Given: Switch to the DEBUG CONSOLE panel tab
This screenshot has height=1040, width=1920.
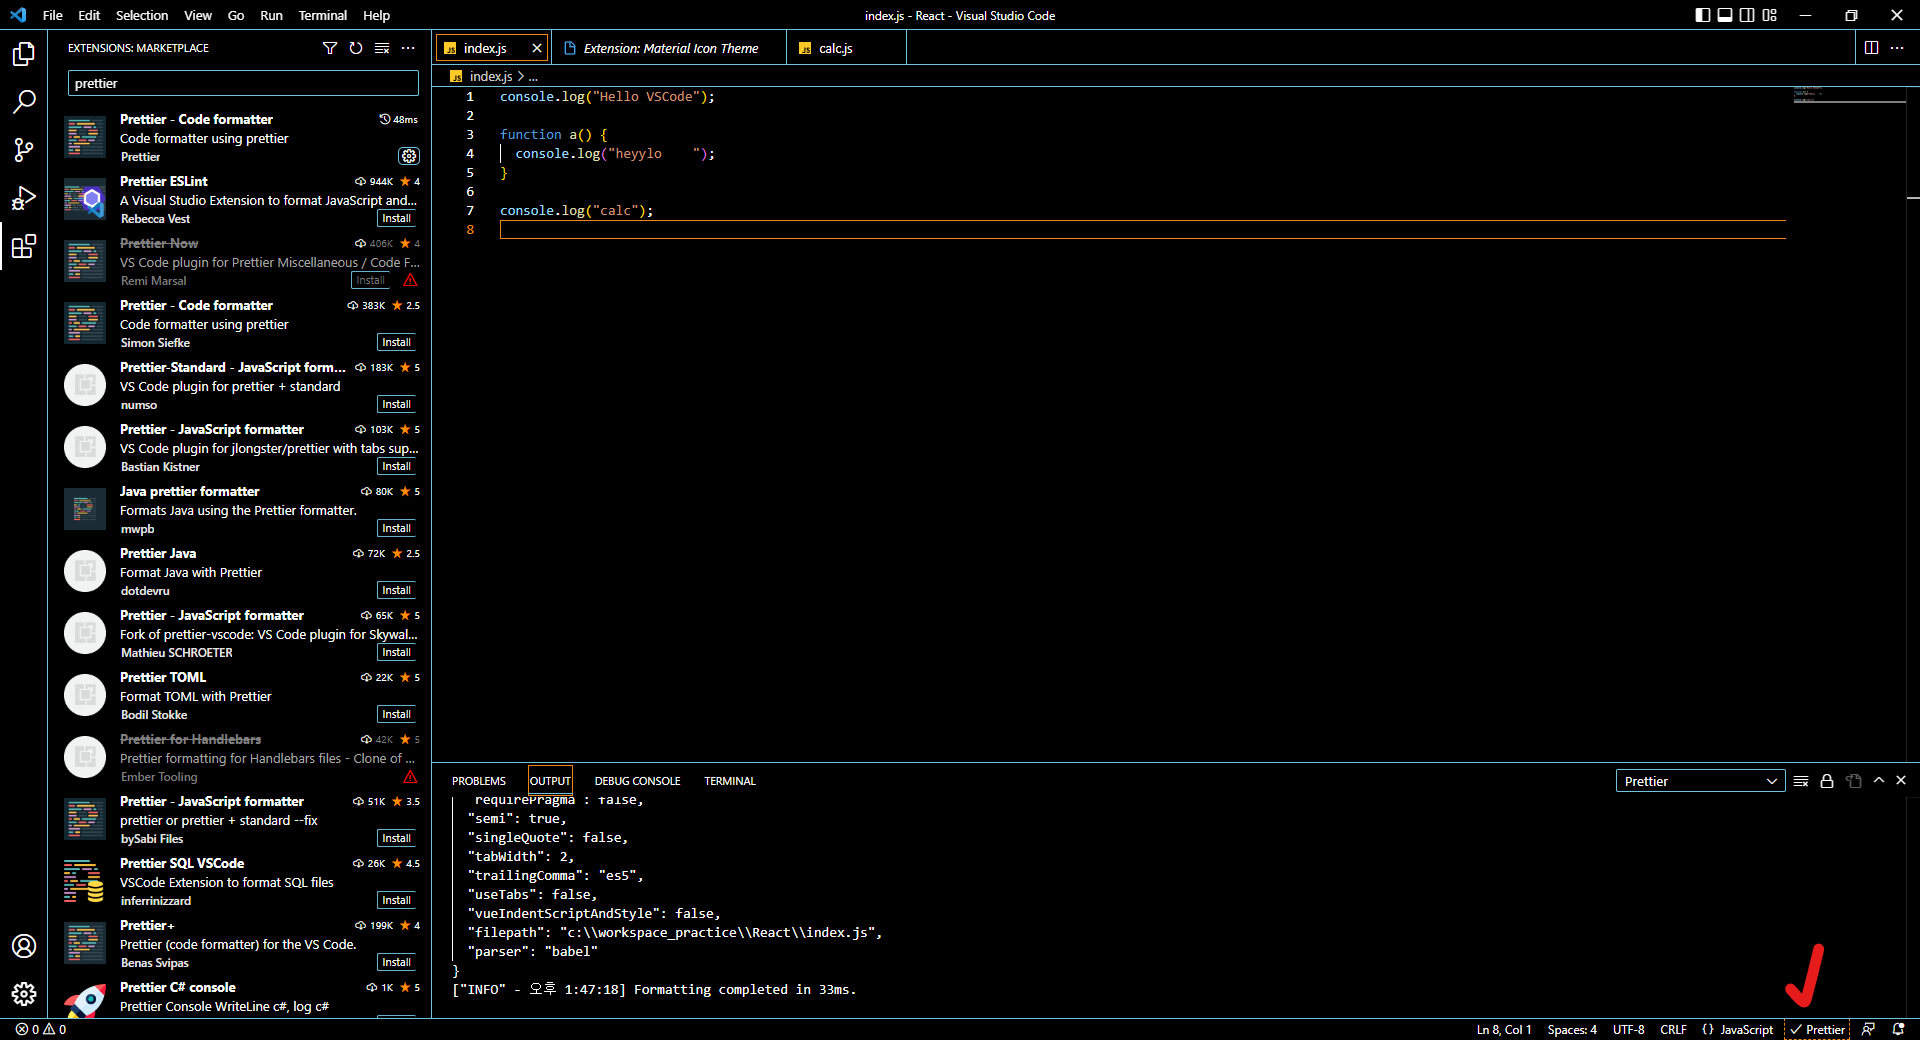Looking at the screenshot, I should 637,781.
